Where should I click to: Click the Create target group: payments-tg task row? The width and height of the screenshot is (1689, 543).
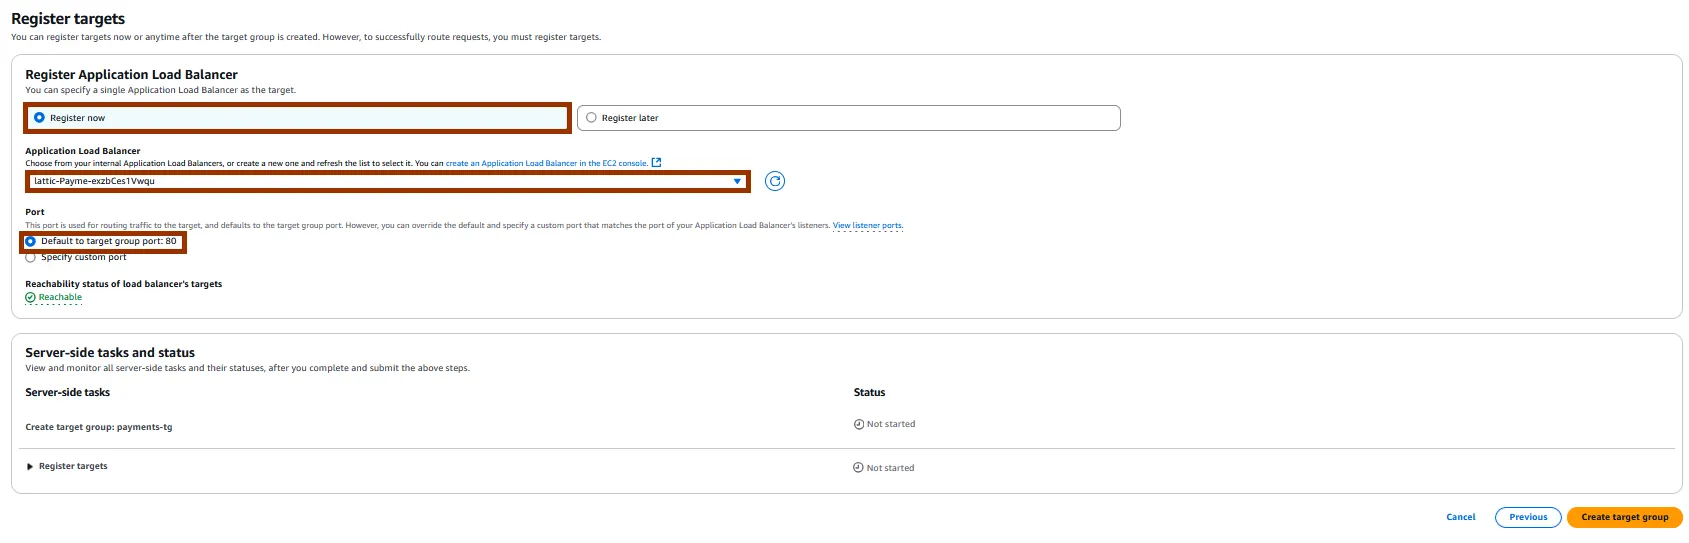[99, 427]
